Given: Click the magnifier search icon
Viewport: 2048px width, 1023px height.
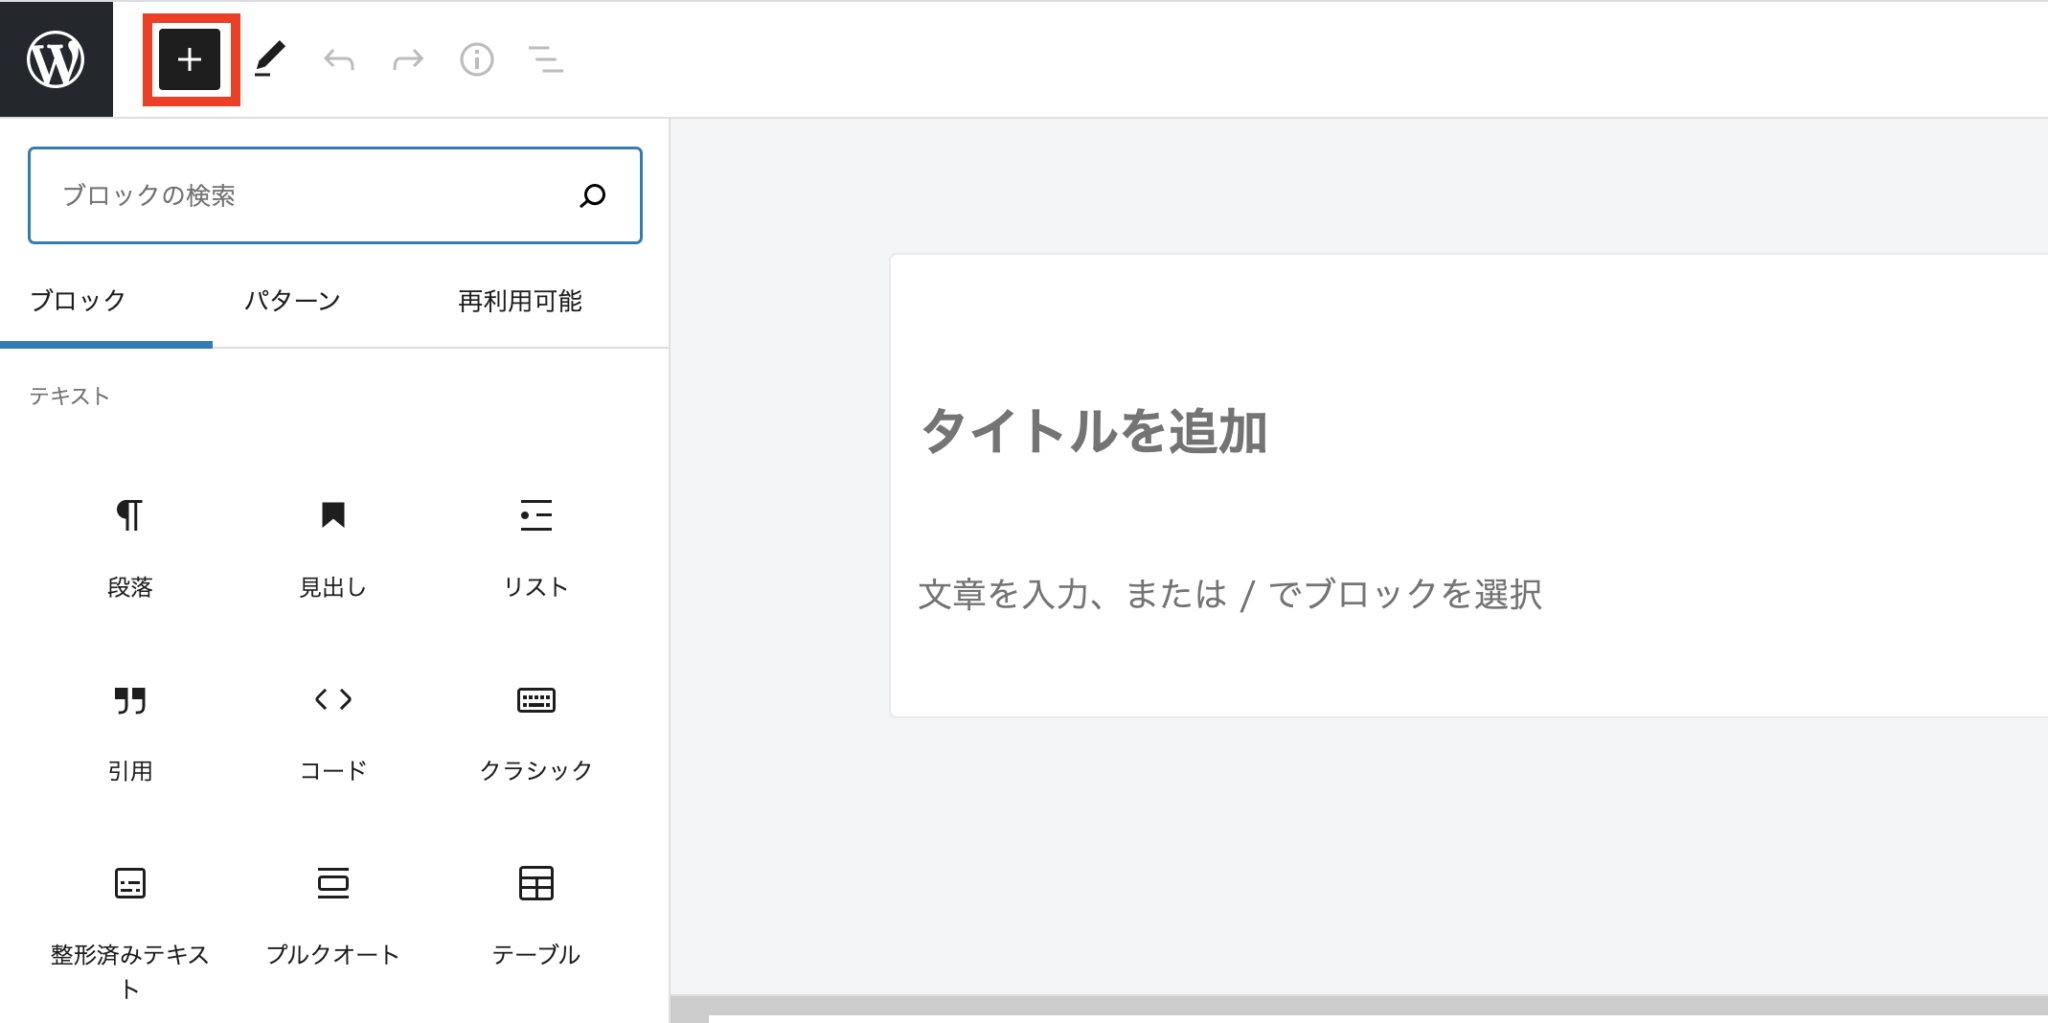Looking at the screenshot, I should pos(593,196).
